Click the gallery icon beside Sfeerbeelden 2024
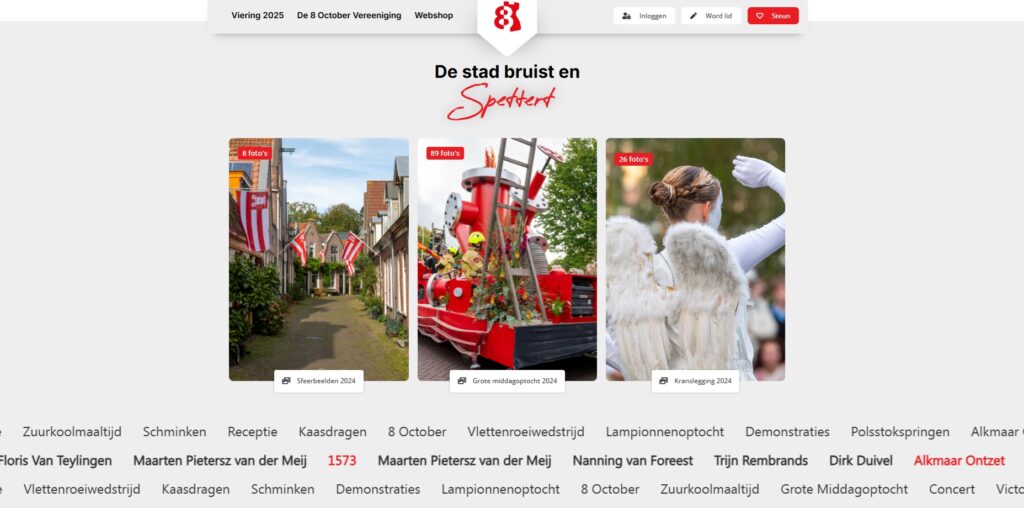Image resolution: width=1024 pixels, height=508 pixels. tap(286, 381)
